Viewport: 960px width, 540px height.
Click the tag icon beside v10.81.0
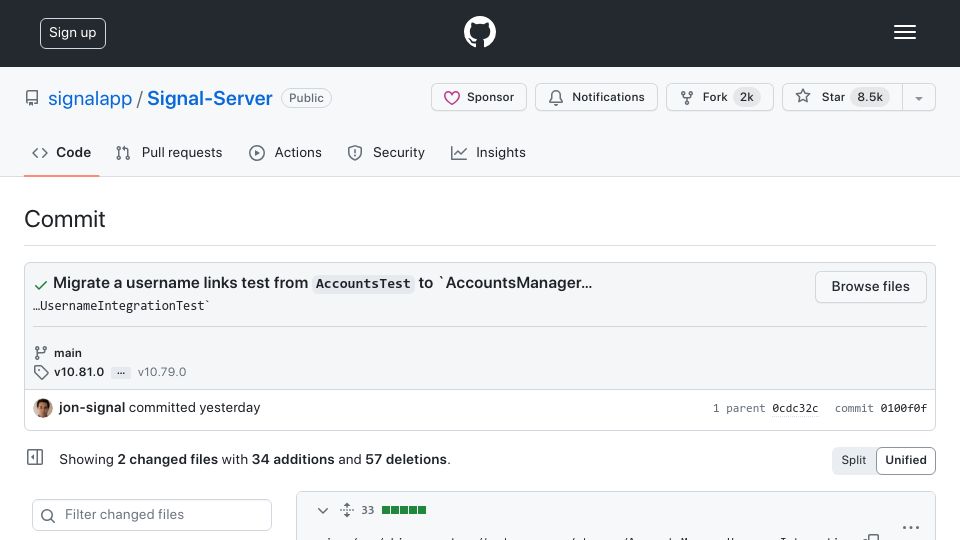point(41,372)
